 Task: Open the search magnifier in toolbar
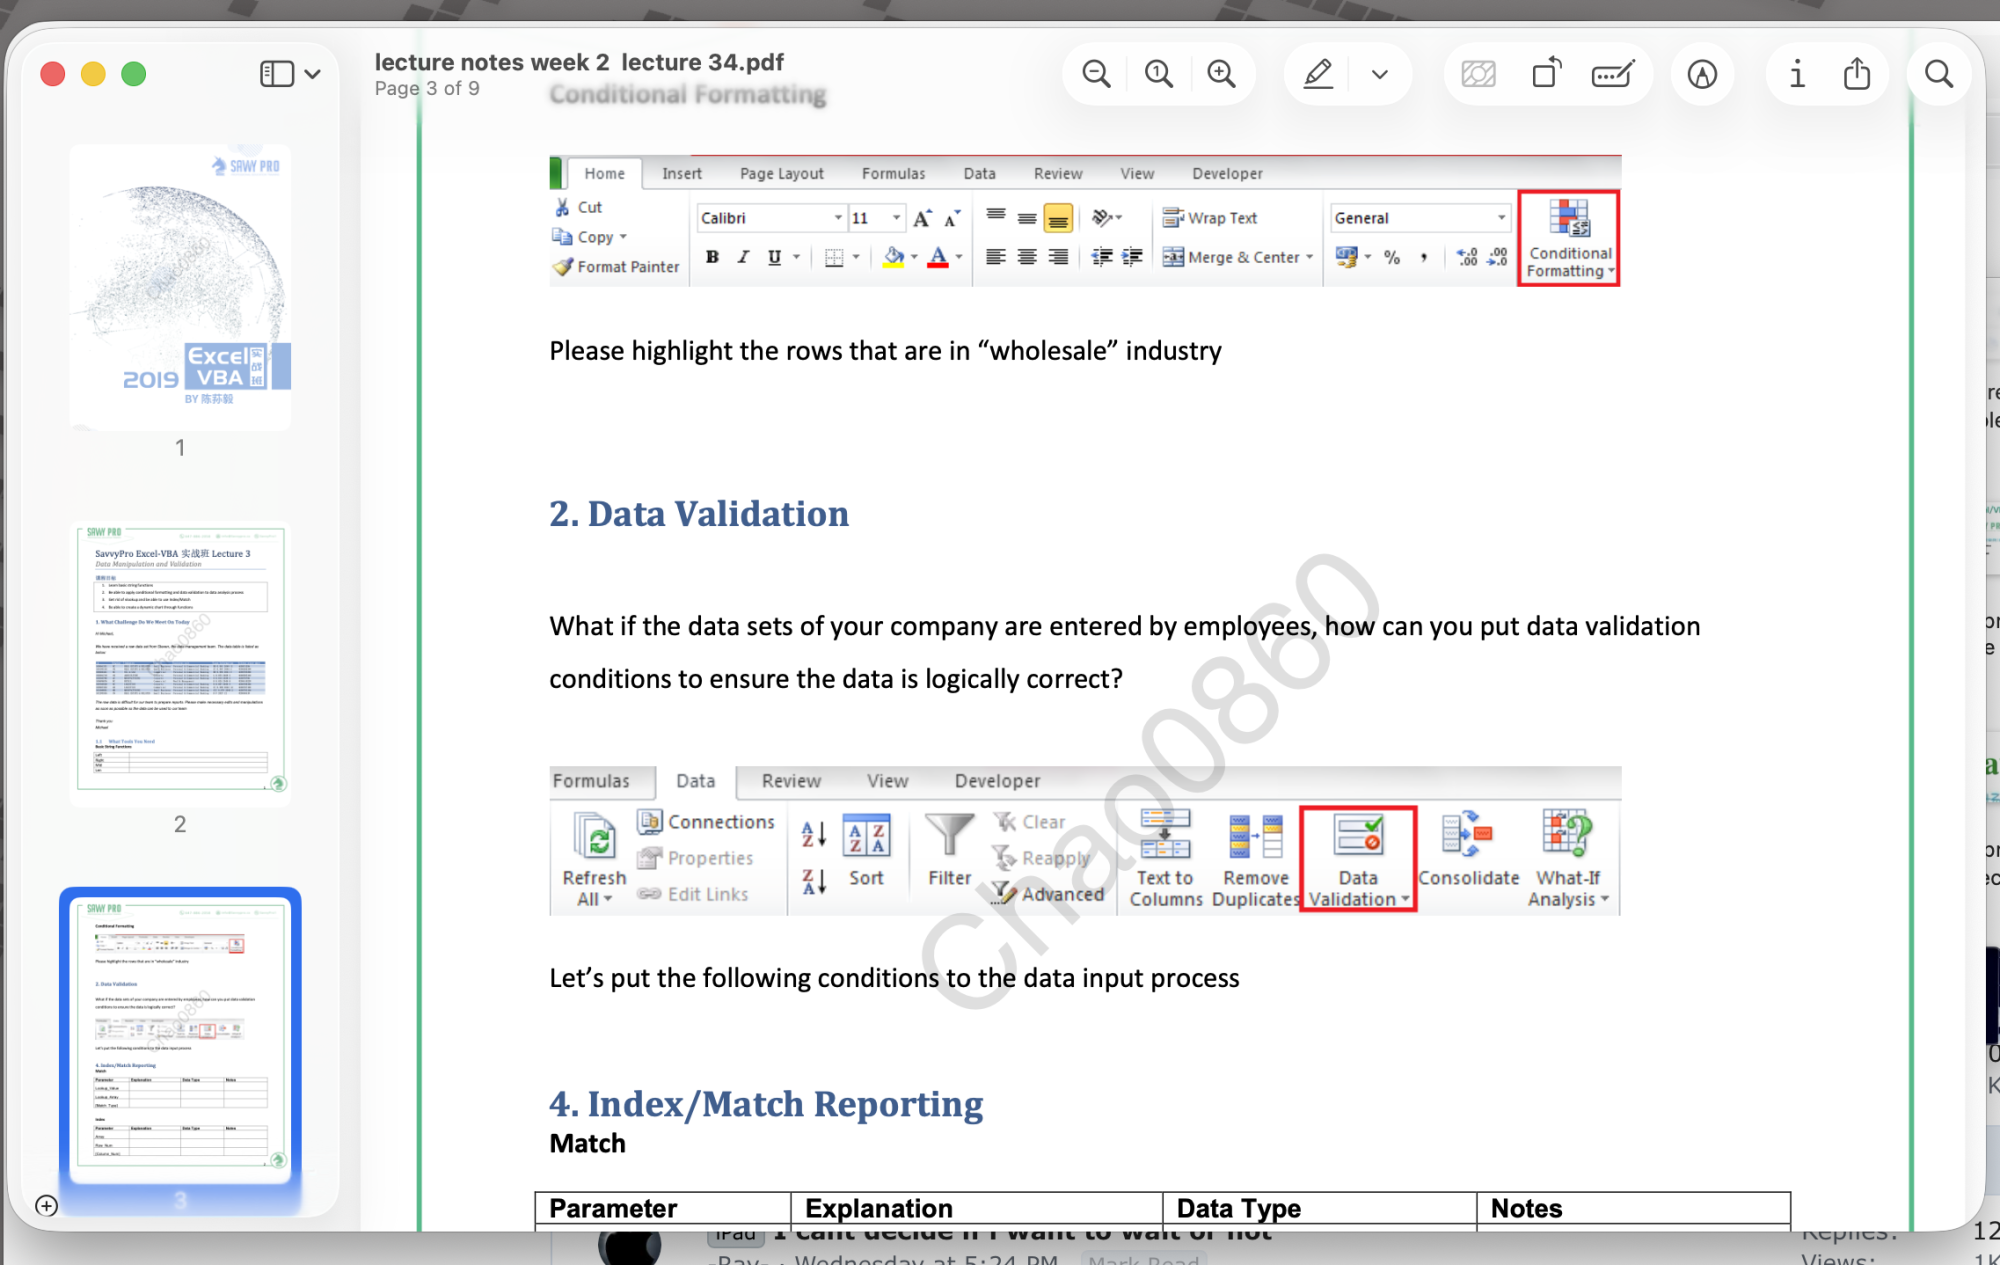point(1939,74)
